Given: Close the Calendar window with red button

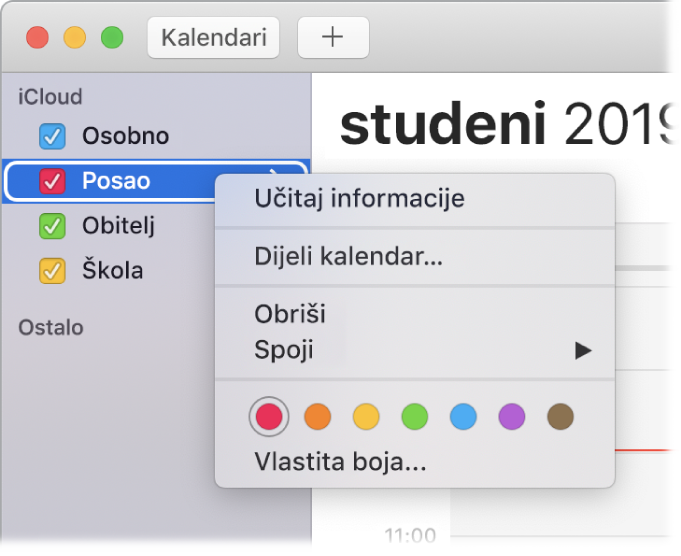Looking at the screenshot, I should [37, 37].
